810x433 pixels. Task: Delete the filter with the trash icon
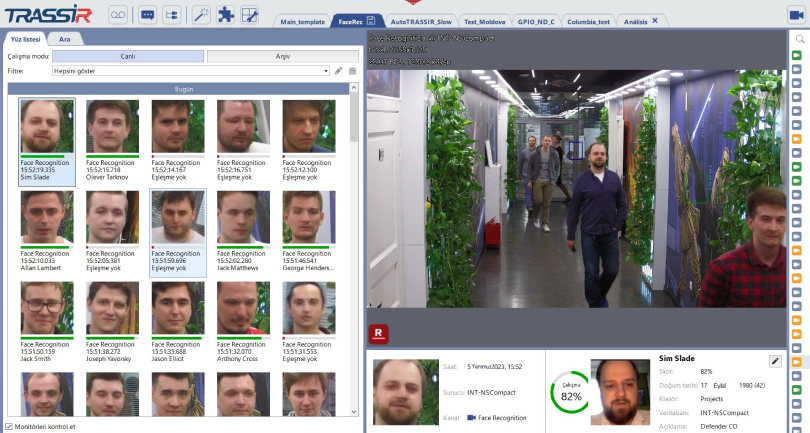(x=352, y=71)
